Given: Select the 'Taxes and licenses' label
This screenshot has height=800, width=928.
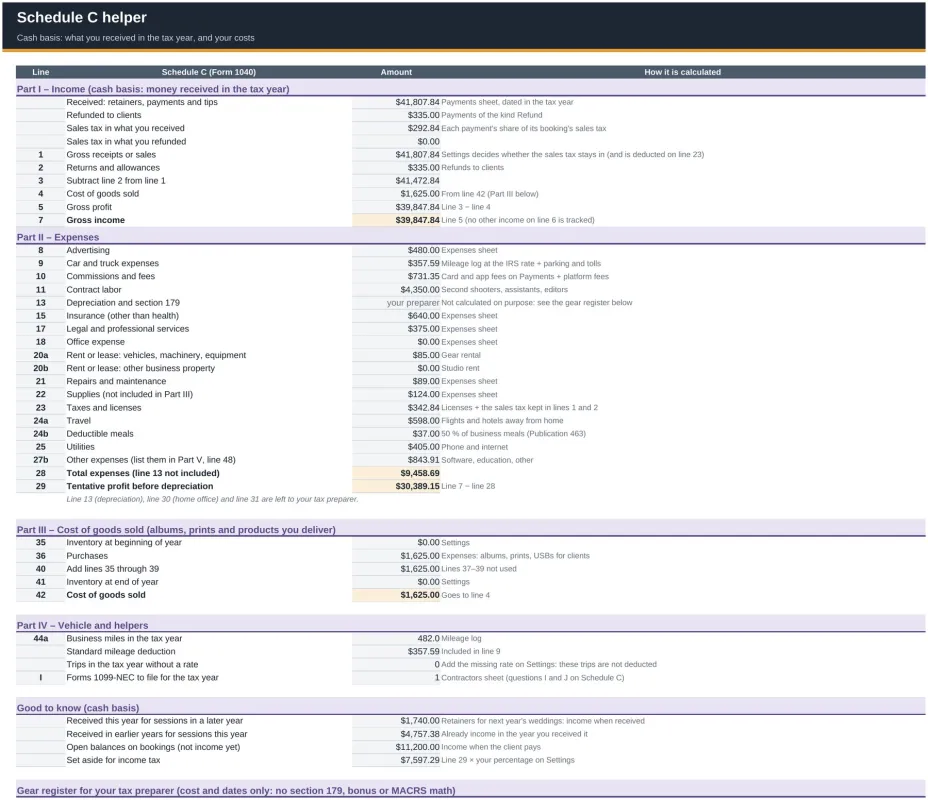Looking at the screenshot, I should click(x=104, y=408).
